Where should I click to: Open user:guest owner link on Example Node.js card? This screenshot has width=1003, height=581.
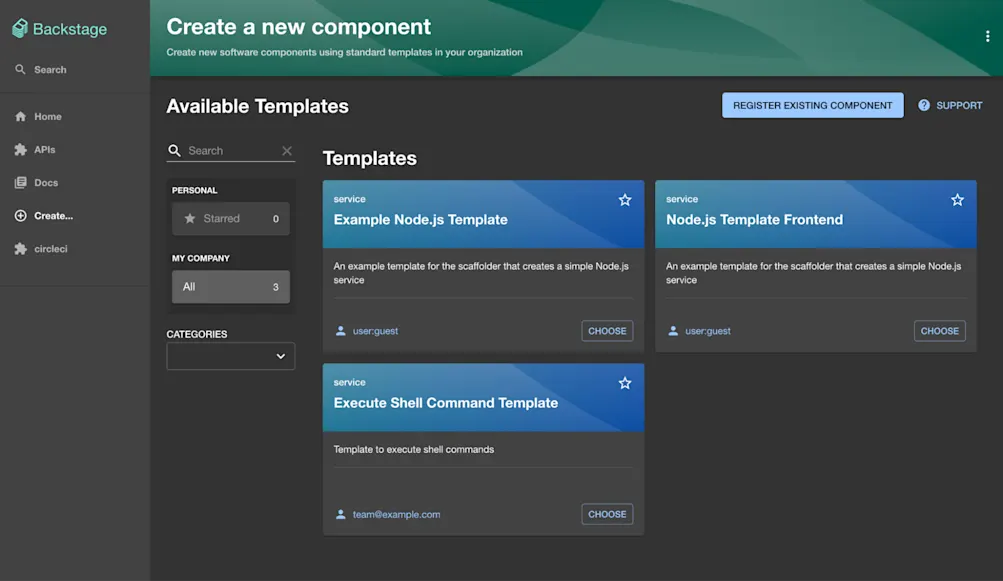point(375,331)
